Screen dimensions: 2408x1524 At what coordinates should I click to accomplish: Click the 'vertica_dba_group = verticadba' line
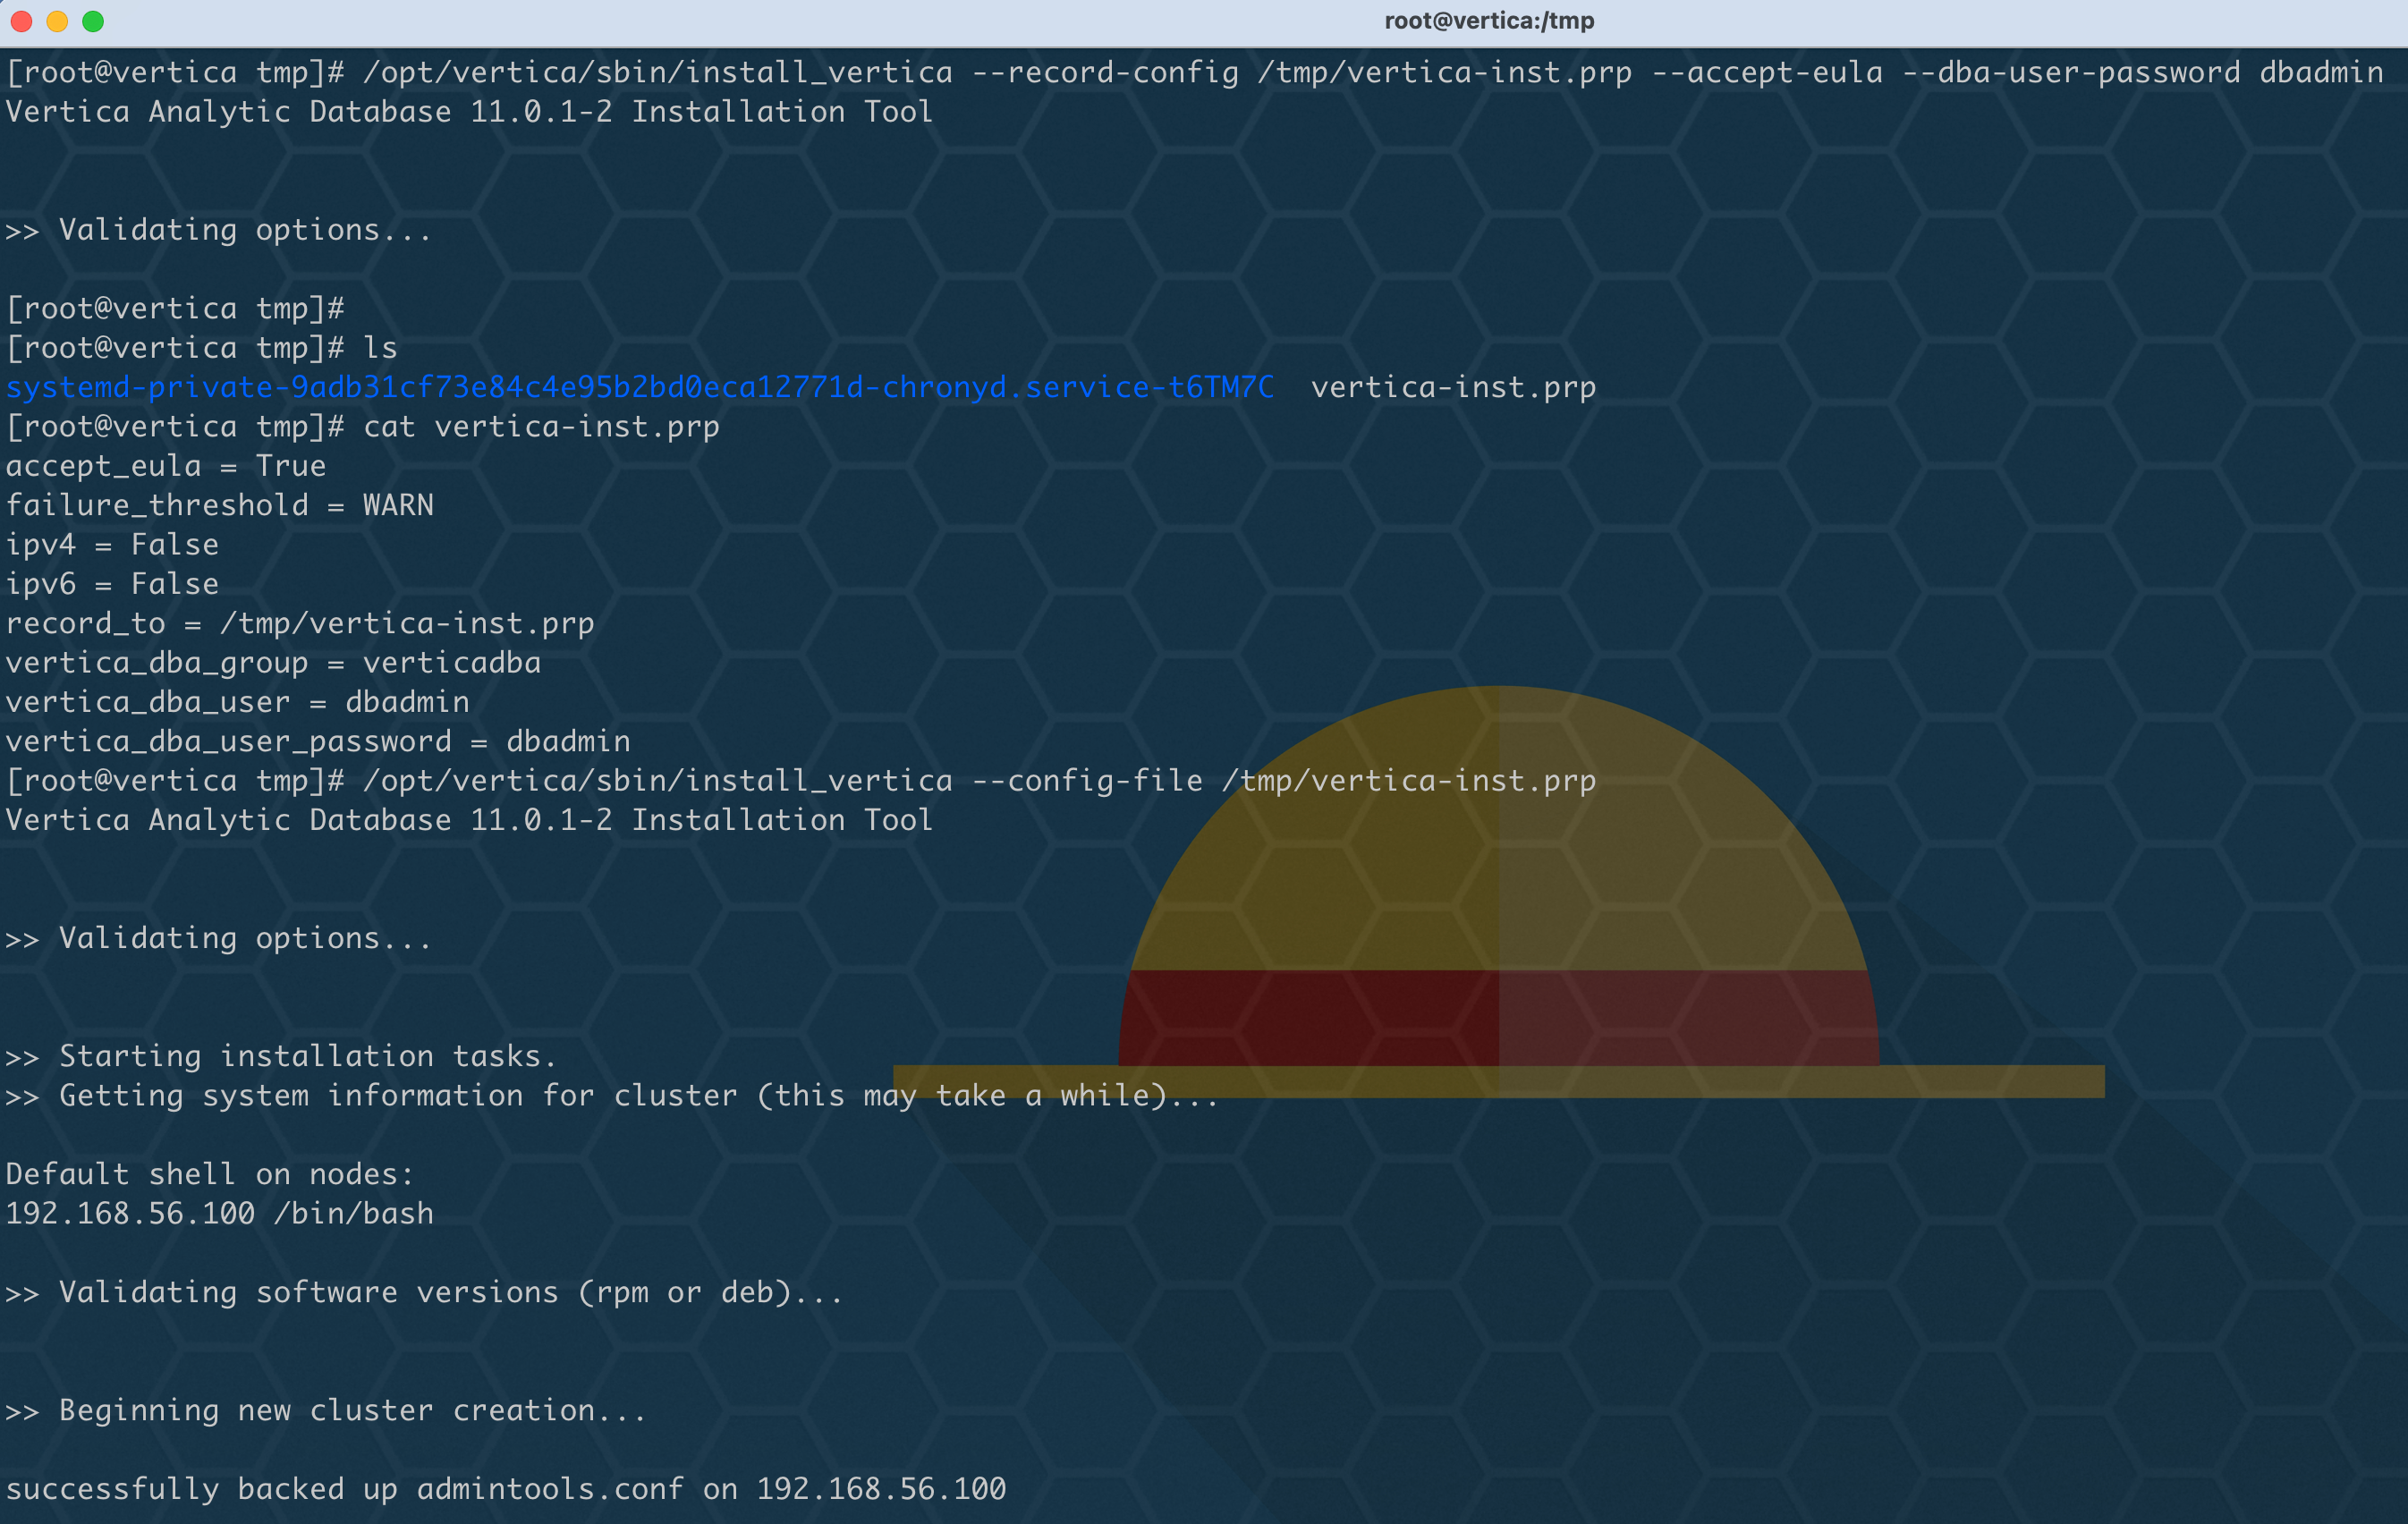point(273,663)
